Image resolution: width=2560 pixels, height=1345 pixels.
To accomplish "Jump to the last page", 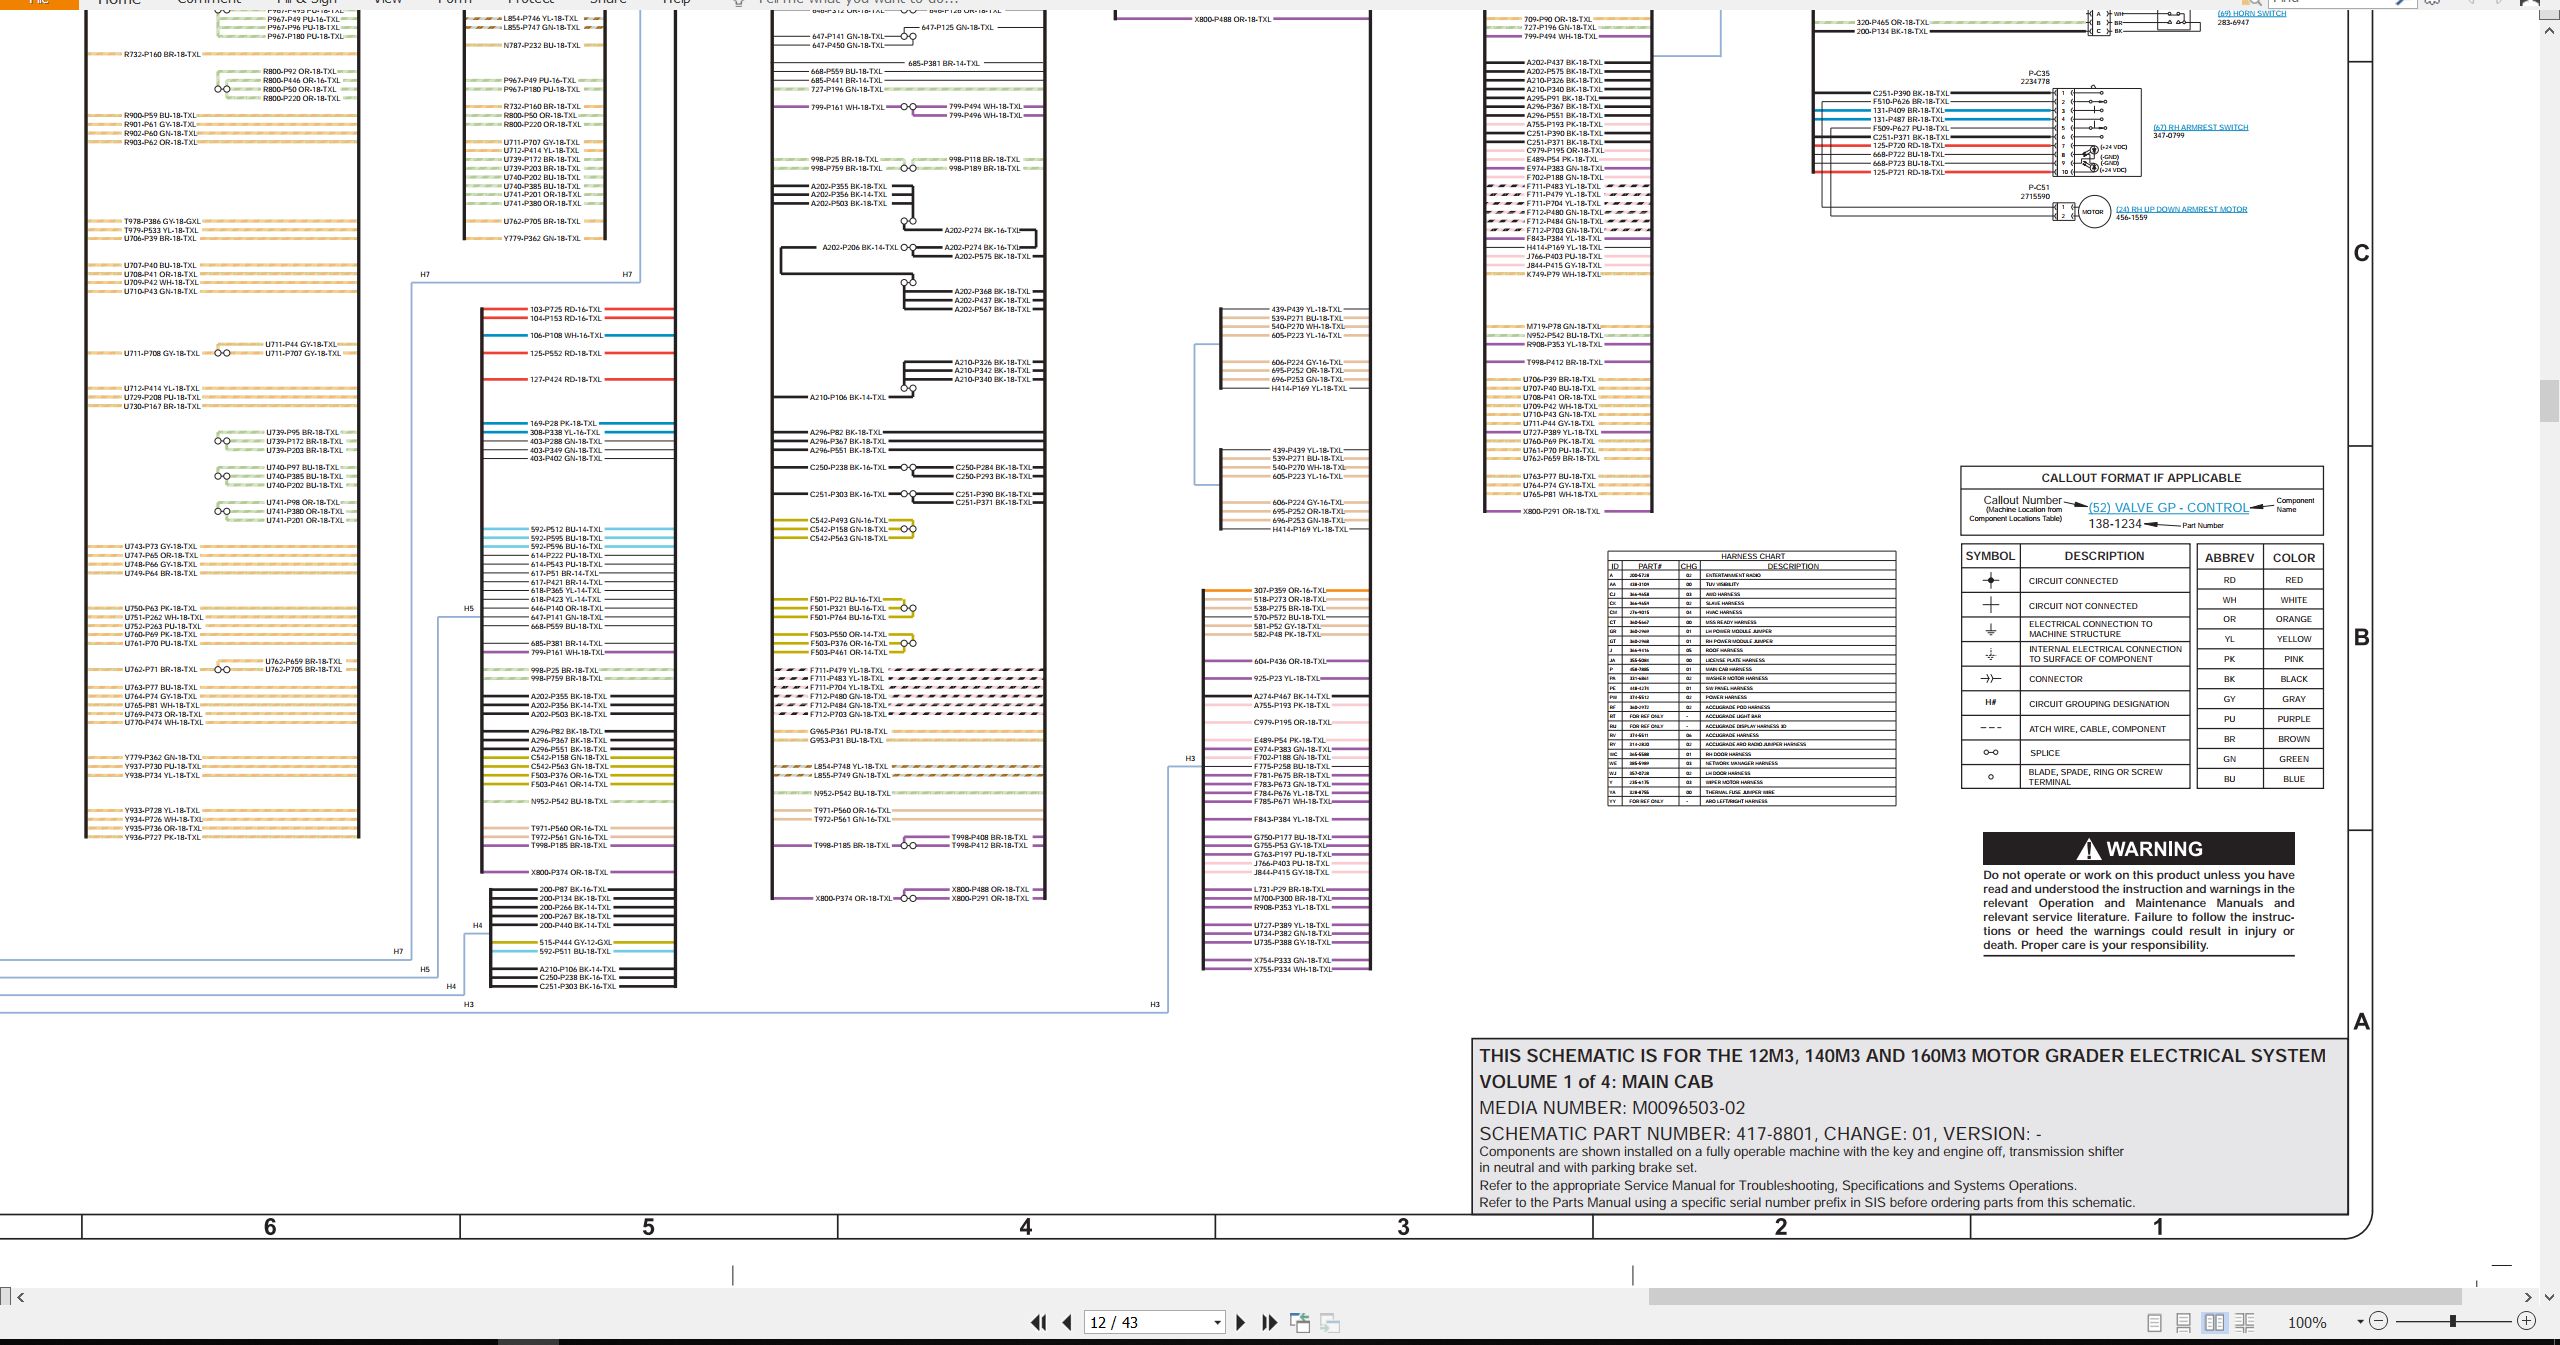I will tap(1270, 1322).
